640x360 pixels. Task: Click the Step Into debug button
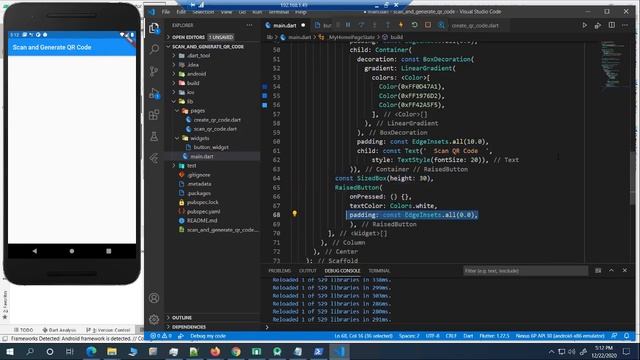pyautogui.click(x=374, y=25)
